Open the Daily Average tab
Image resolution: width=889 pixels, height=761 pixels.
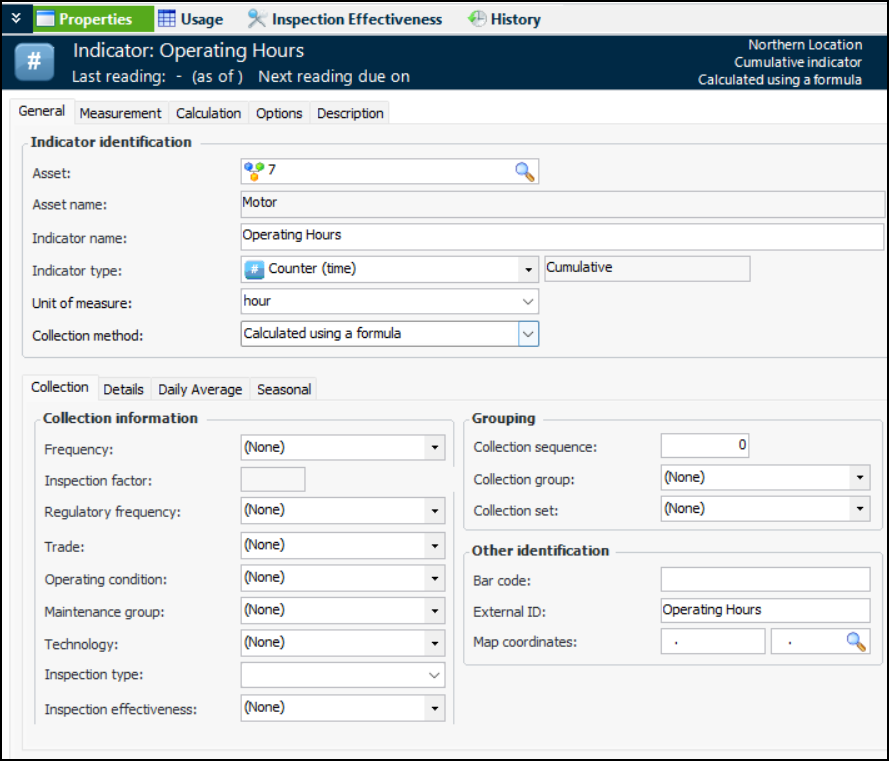(x=200, y=389)
